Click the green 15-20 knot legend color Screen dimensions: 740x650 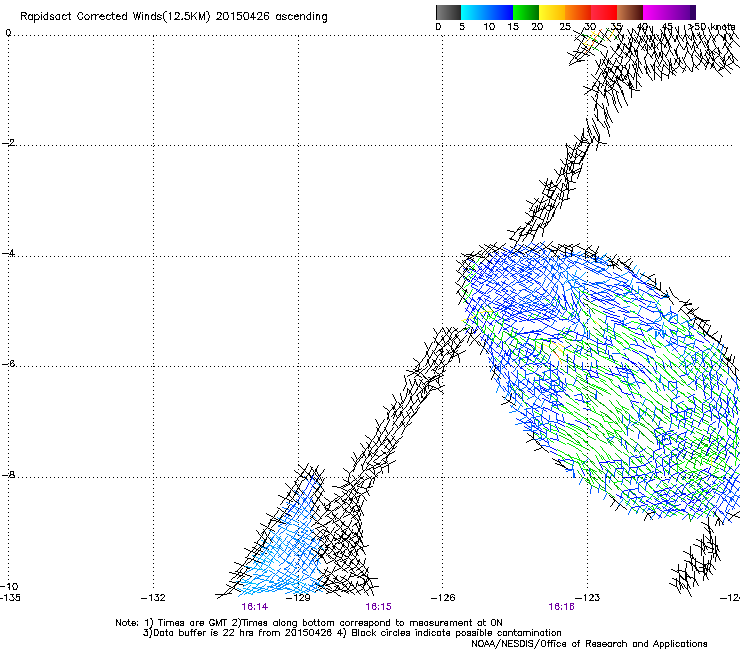(x=526, y=12)
